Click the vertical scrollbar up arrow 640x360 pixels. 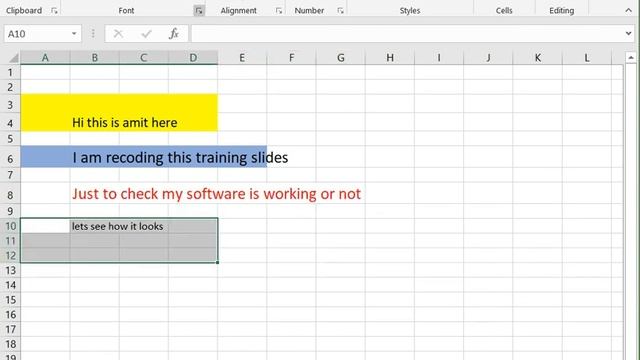click(x=631, y=58)
